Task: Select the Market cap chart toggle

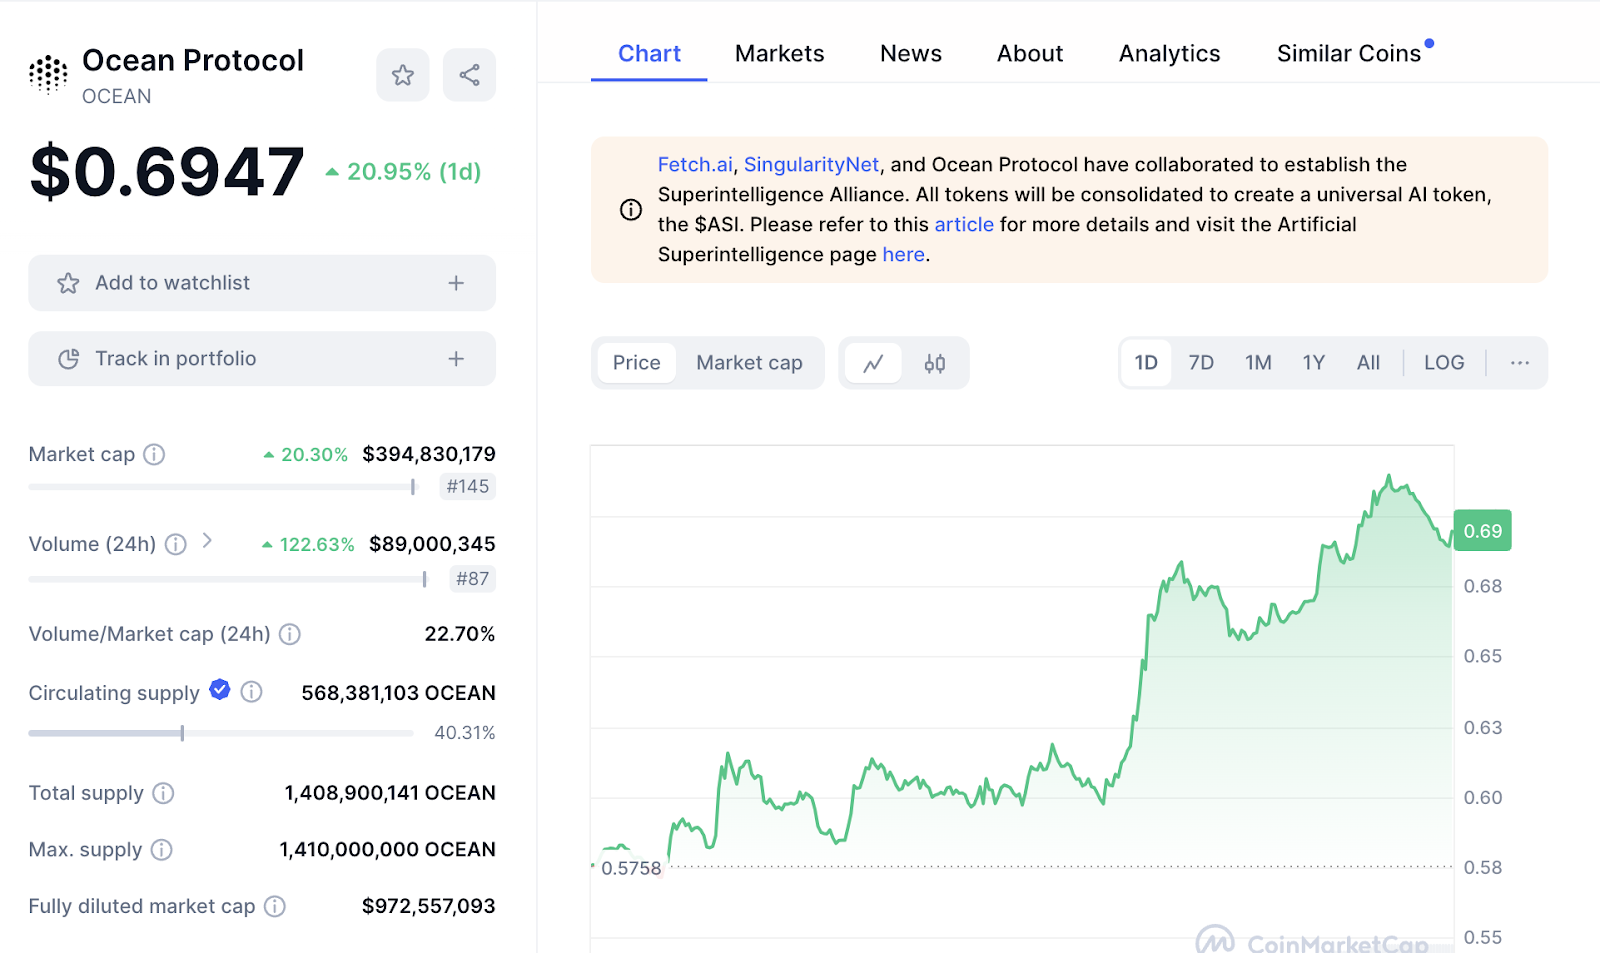Action: [x=749, y=363]
